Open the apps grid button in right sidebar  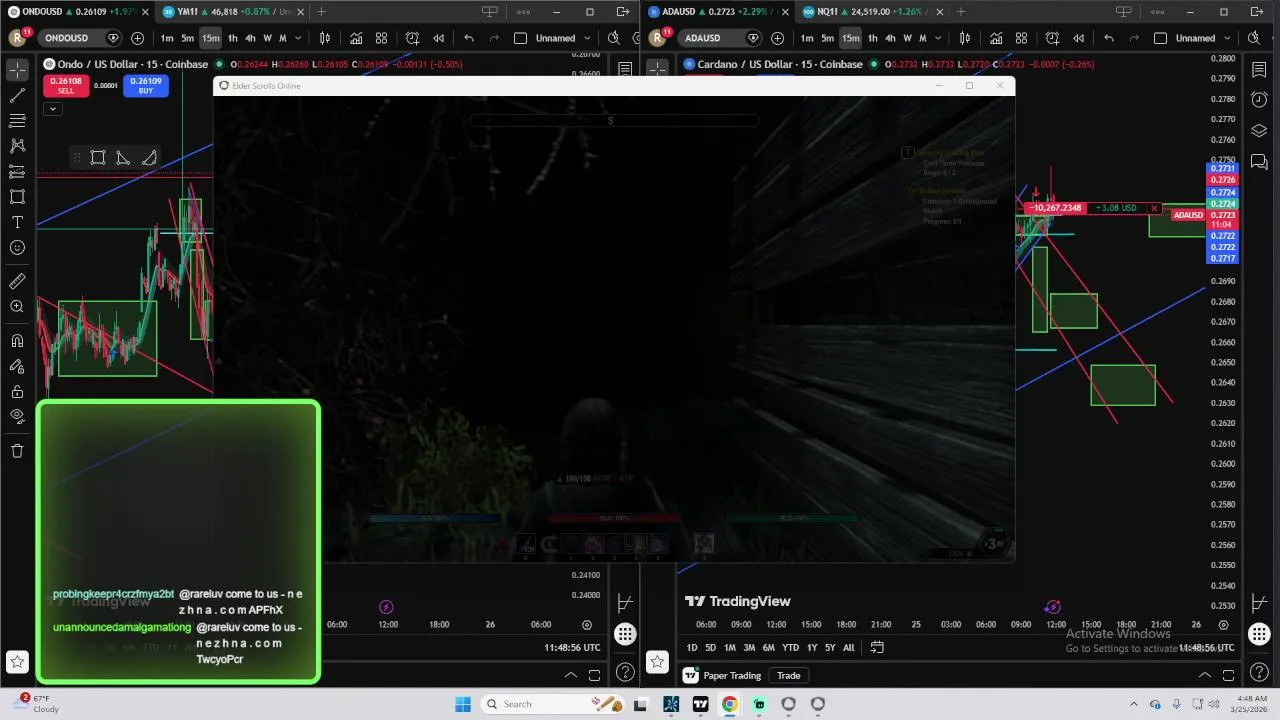(1259, 634)
